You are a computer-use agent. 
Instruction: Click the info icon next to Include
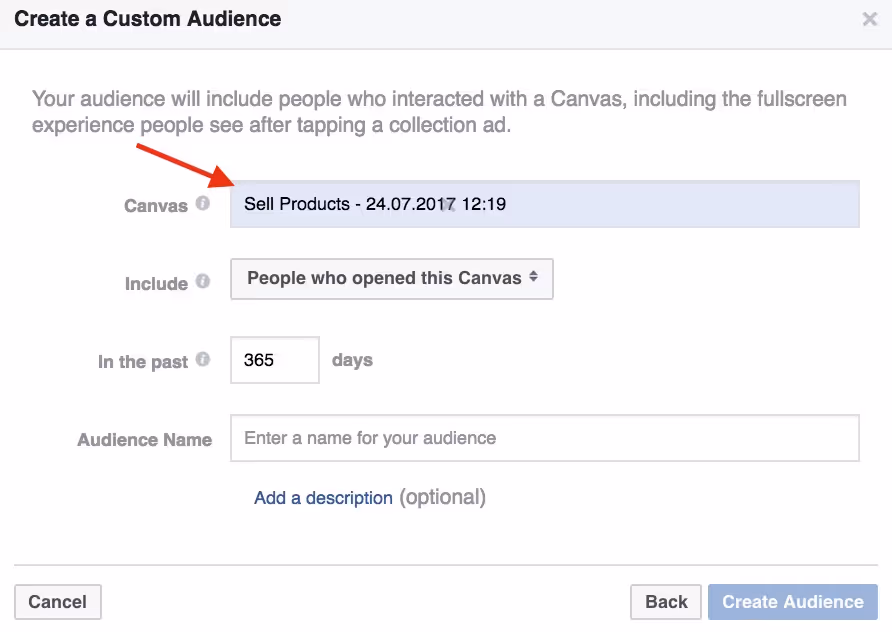(203, 282)
